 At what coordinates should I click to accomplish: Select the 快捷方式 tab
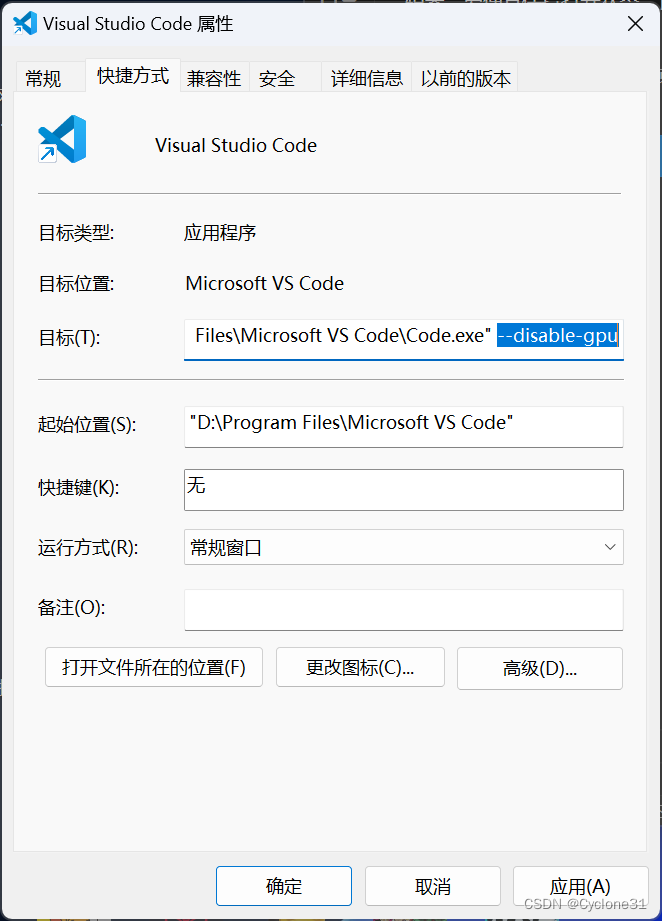click(132, 75)
